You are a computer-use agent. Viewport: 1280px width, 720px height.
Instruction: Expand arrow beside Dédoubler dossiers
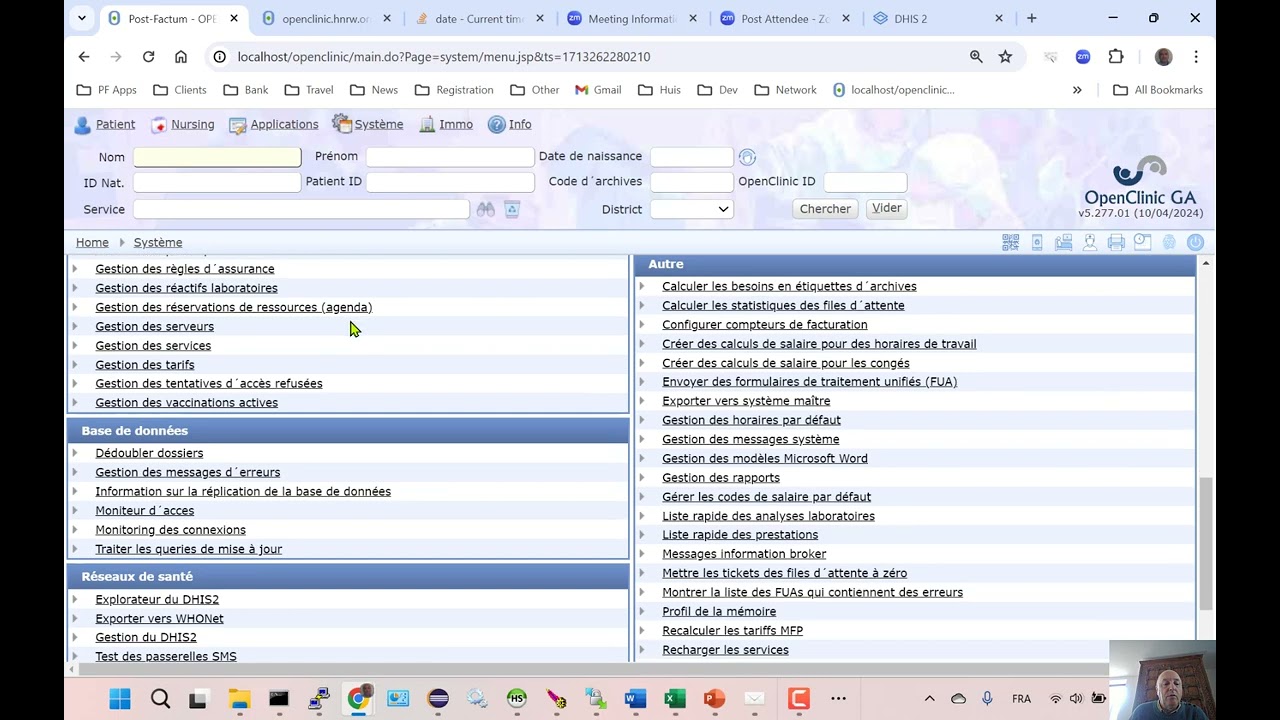point(75,453)
